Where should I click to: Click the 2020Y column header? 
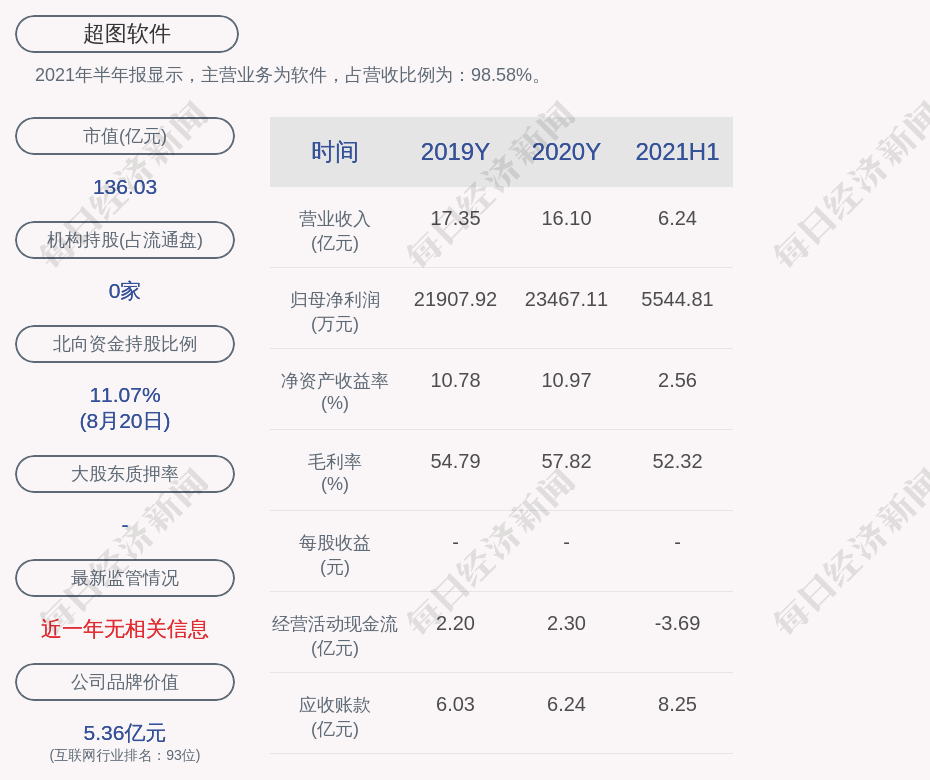tap(566, 152)
